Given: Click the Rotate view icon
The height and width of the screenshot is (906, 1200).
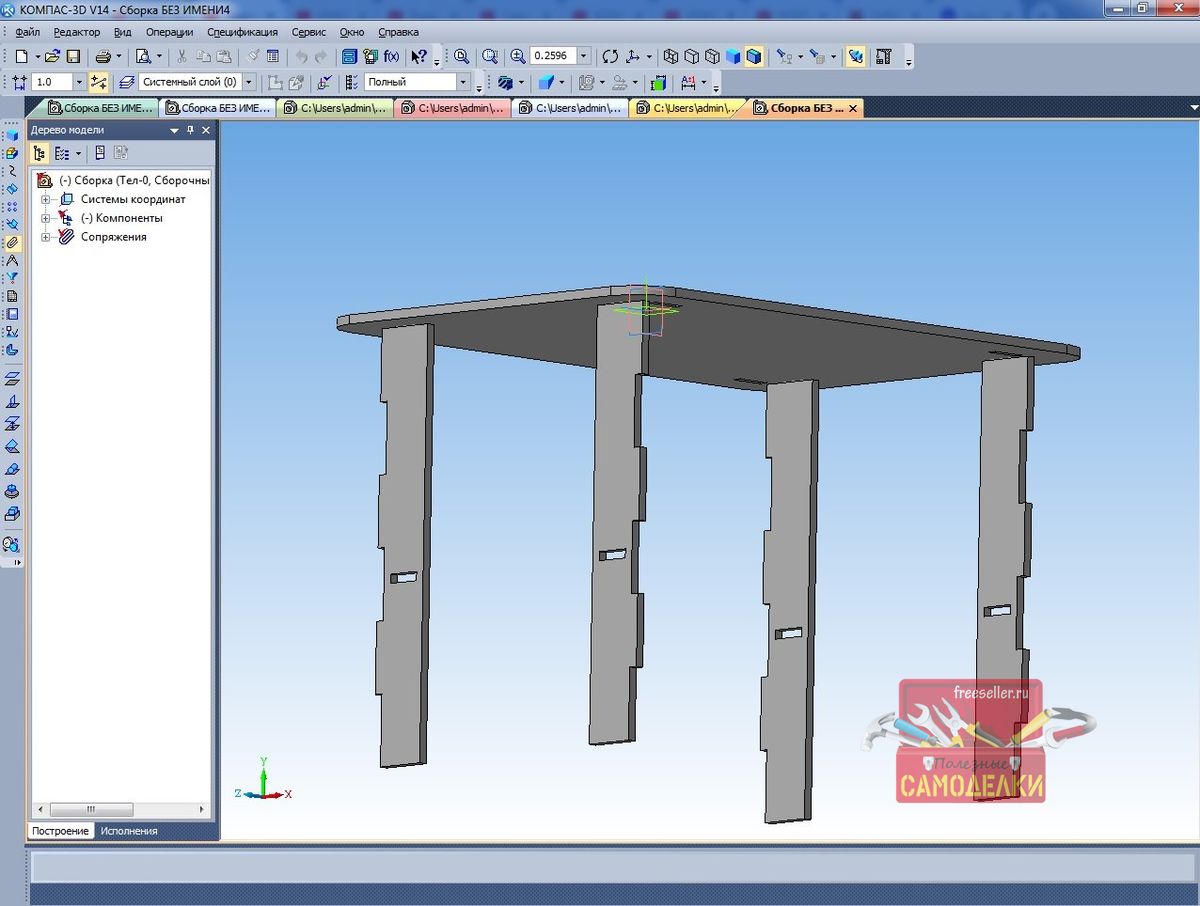Looking at the screenshot, I should 610,57.
